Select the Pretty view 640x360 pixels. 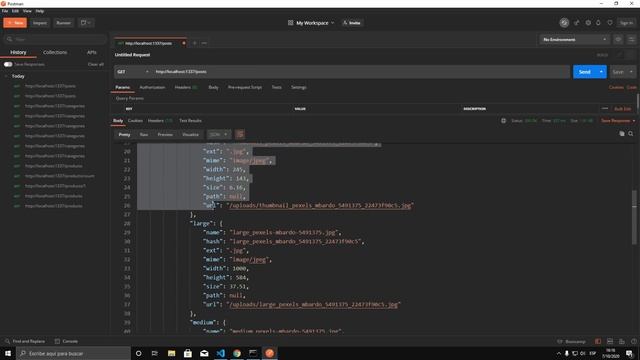point(124,134)
